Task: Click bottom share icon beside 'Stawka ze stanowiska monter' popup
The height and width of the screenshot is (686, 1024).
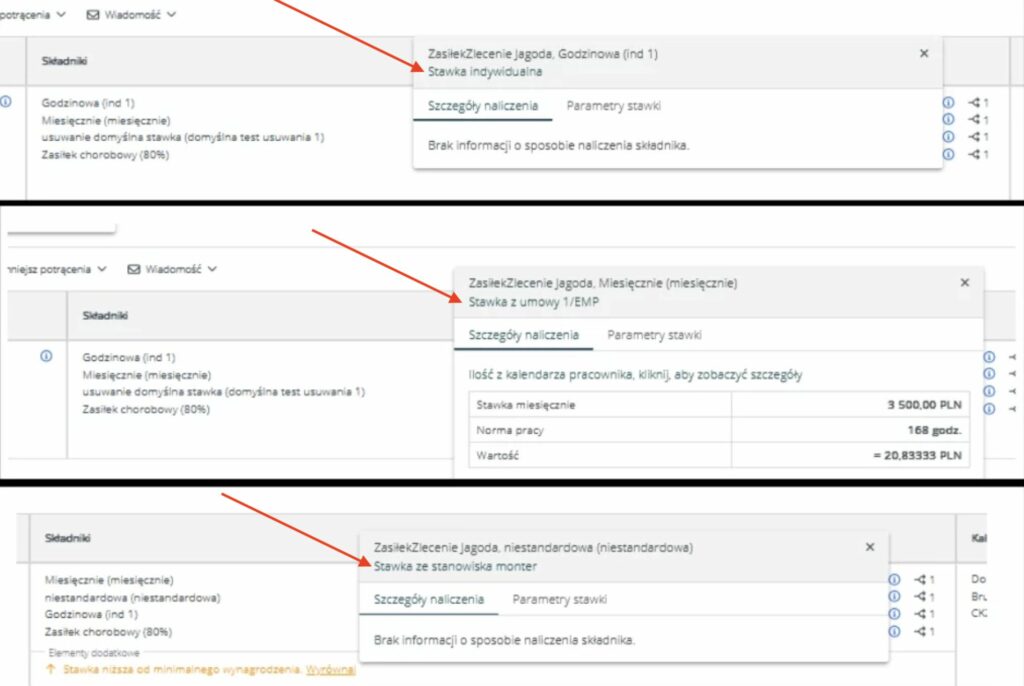Action: point(924,631)
